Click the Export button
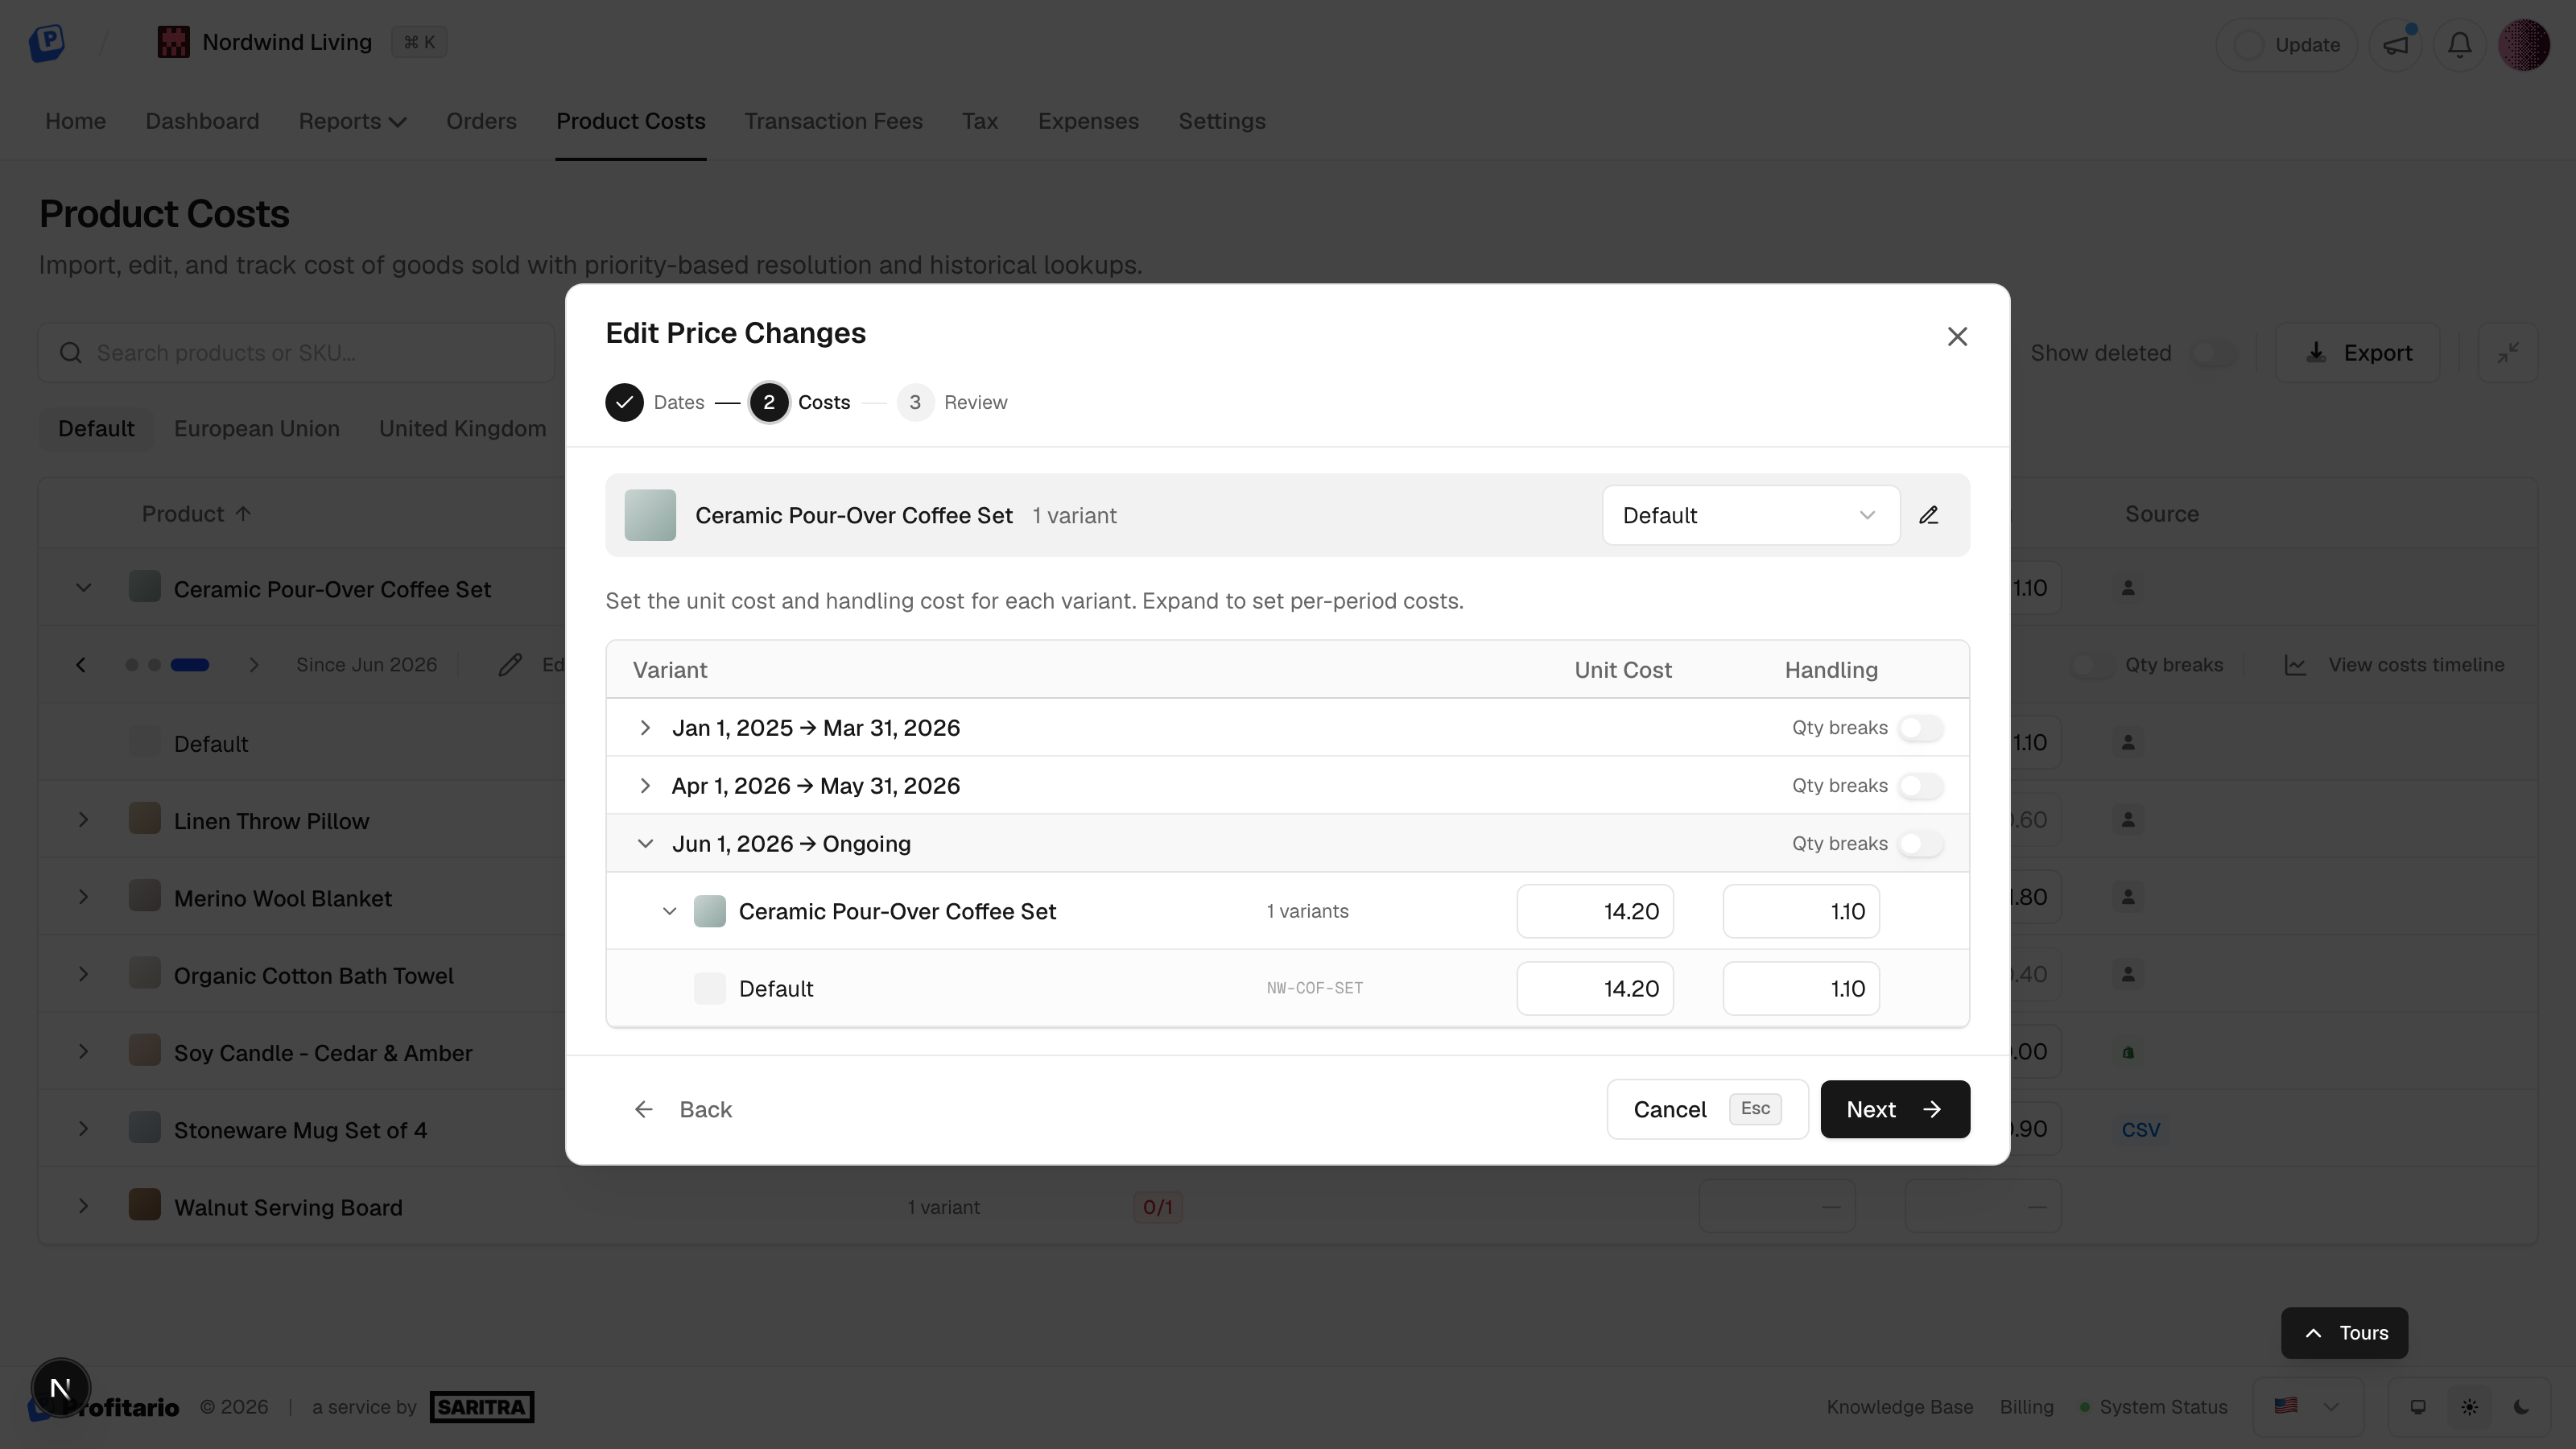 [x=2357, y=353]
